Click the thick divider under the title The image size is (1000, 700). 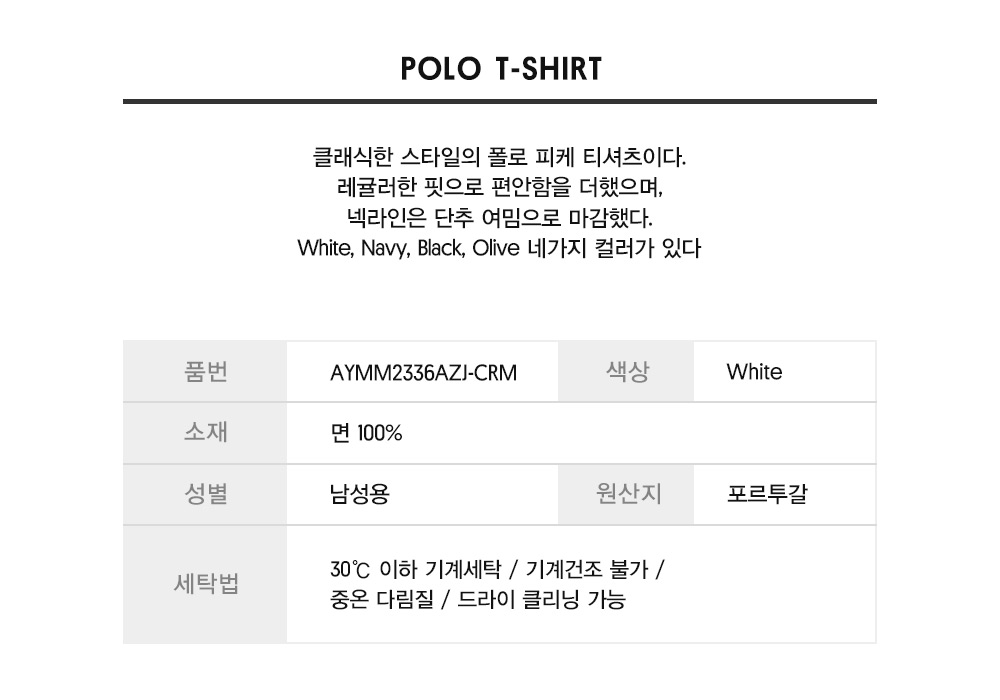[x=500, y=101]
